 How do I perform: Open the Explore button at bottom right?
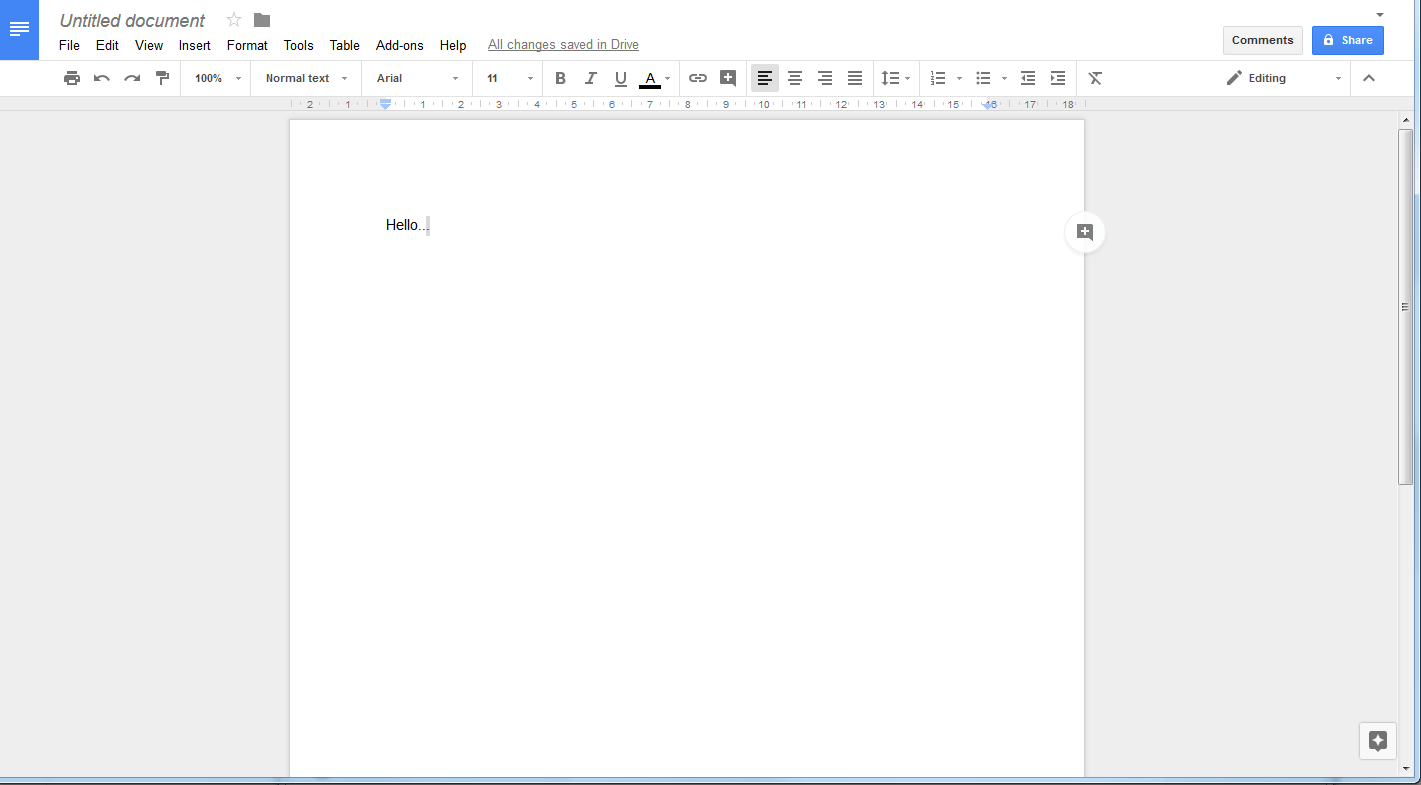click(1377, 741)
